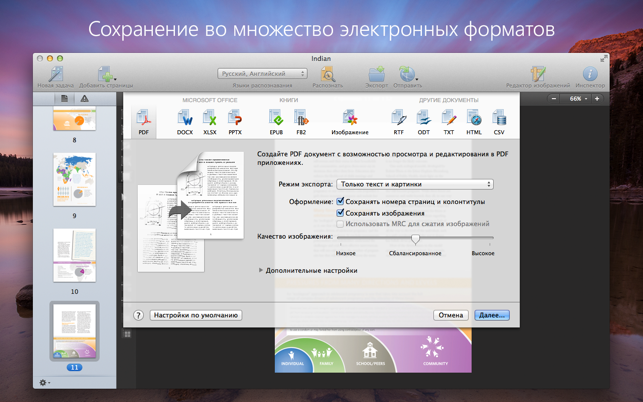This screenshot has width=643, height=402.
Task: Select the DOCX export format icon
Action: click(x=185, y=121)
